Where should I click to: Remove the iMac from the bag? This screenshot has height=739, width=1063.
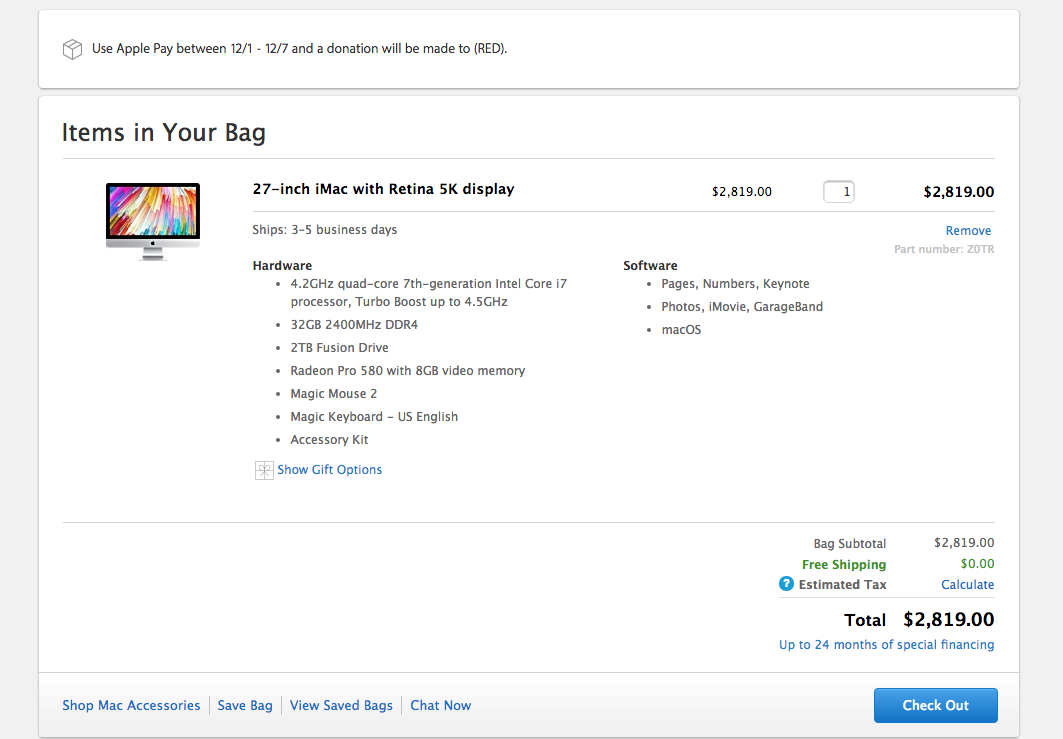click(968, 231)
